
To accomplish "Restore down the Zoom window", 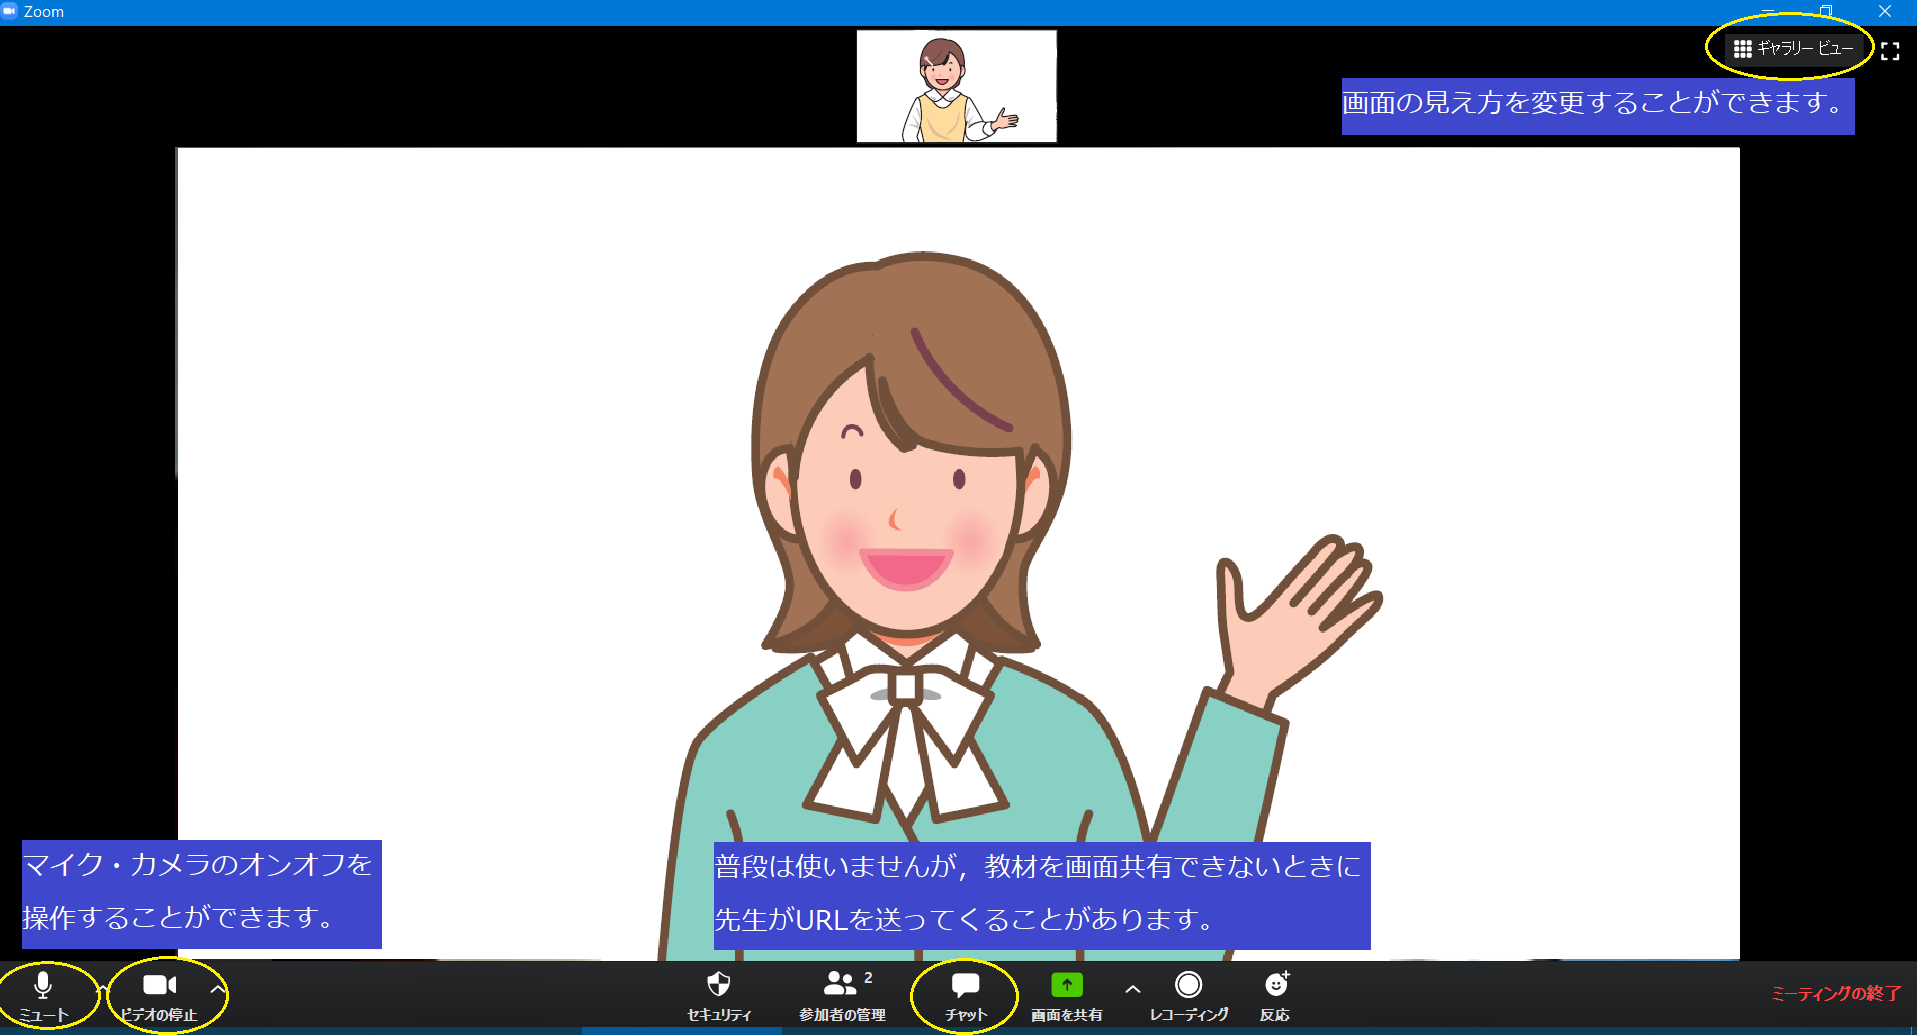I will [x=1826, y=11].
